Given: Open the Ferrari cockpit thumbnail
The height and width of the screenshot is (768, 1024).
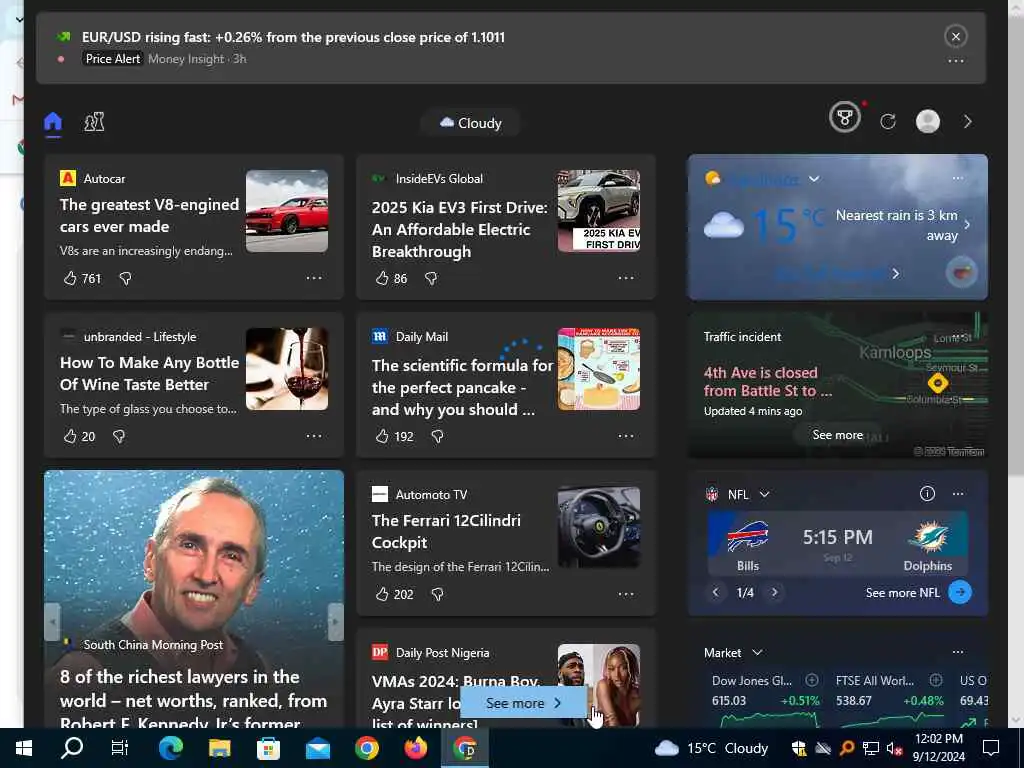Looking at the screenshot, I should (x=599, y=527).
